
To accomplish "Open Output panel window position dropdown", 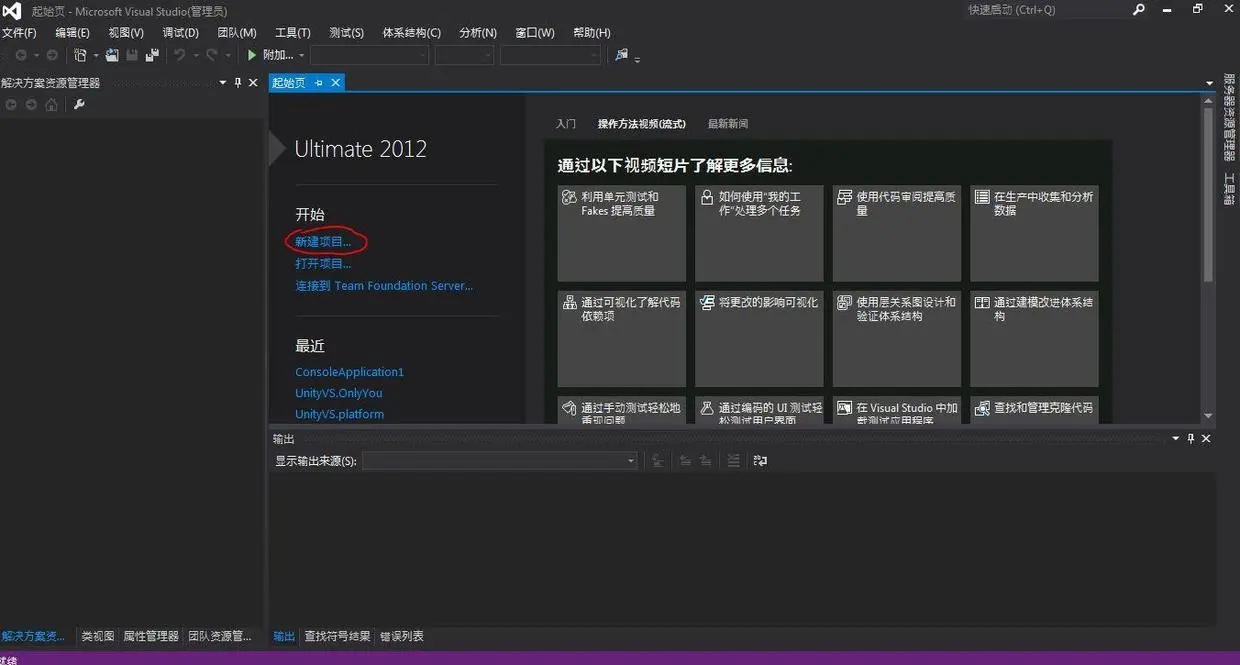I will click(1175, 438).
